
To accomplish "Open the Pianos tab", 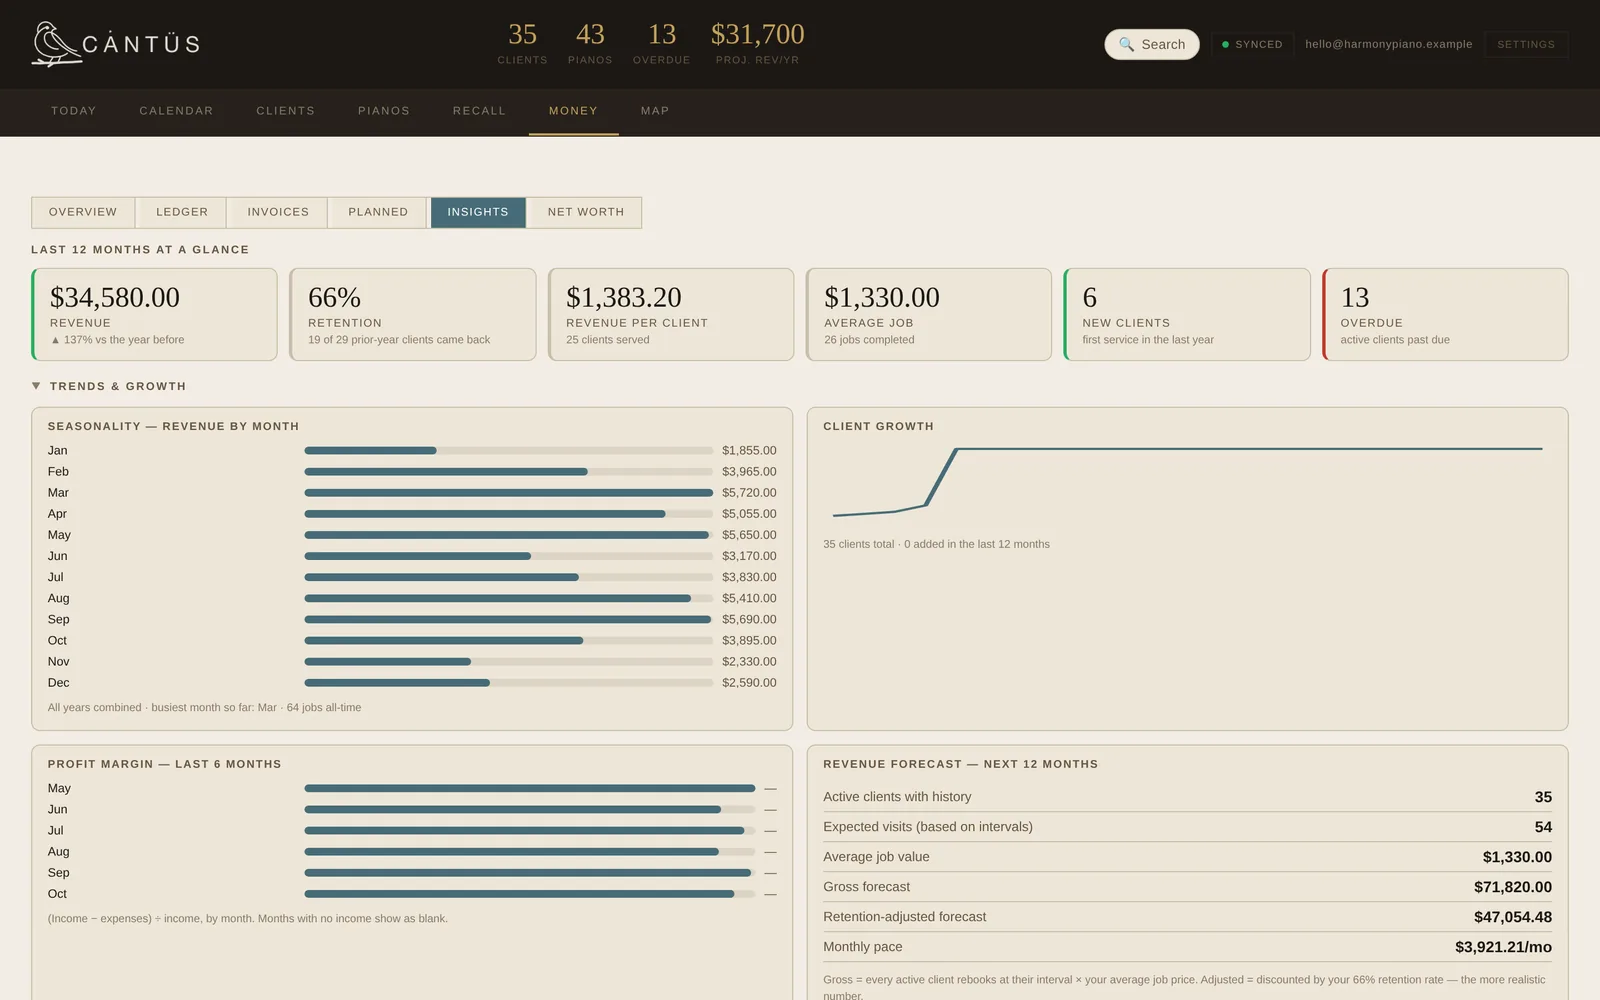I will coord(384,111).
